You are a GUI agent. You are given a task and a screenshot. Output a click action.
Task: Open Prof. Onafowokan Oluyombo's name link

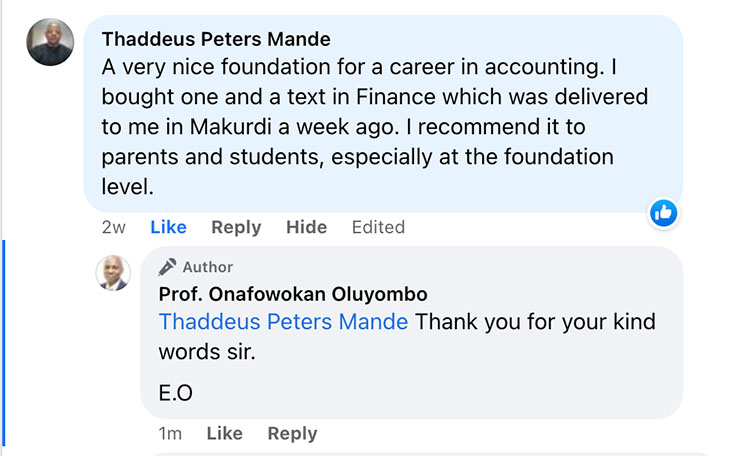click(x=293, y=294)
